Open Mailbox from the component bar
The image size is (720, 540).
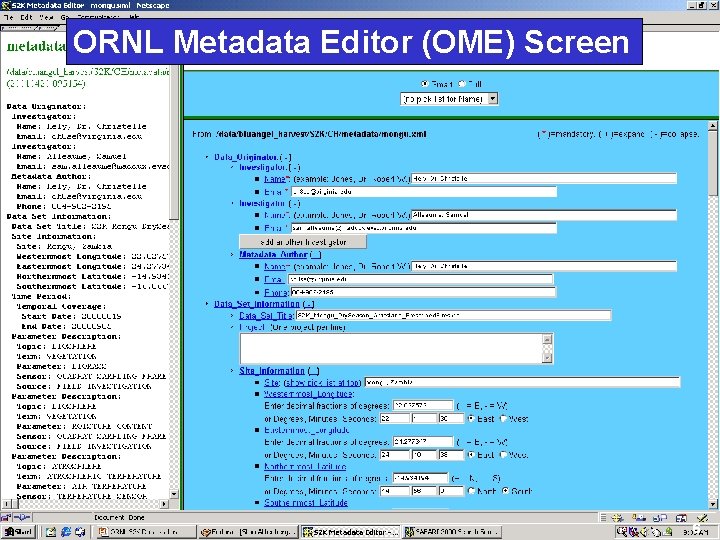(x=639, y=518)
